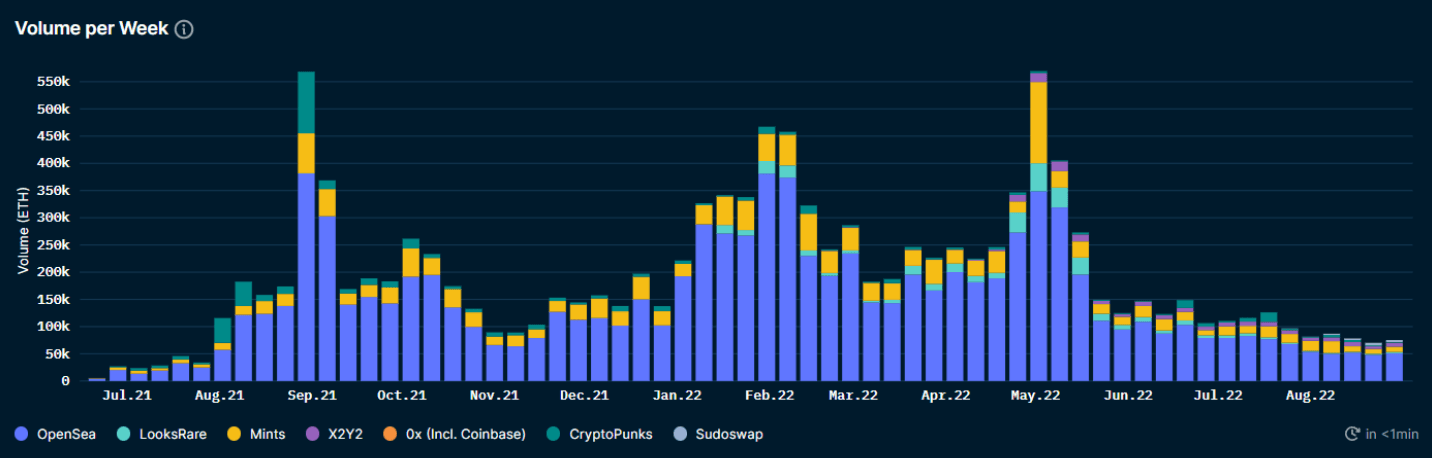Click the 400k y-axis label
This screenshot has height=458, width=1432.
click(52, 163)
